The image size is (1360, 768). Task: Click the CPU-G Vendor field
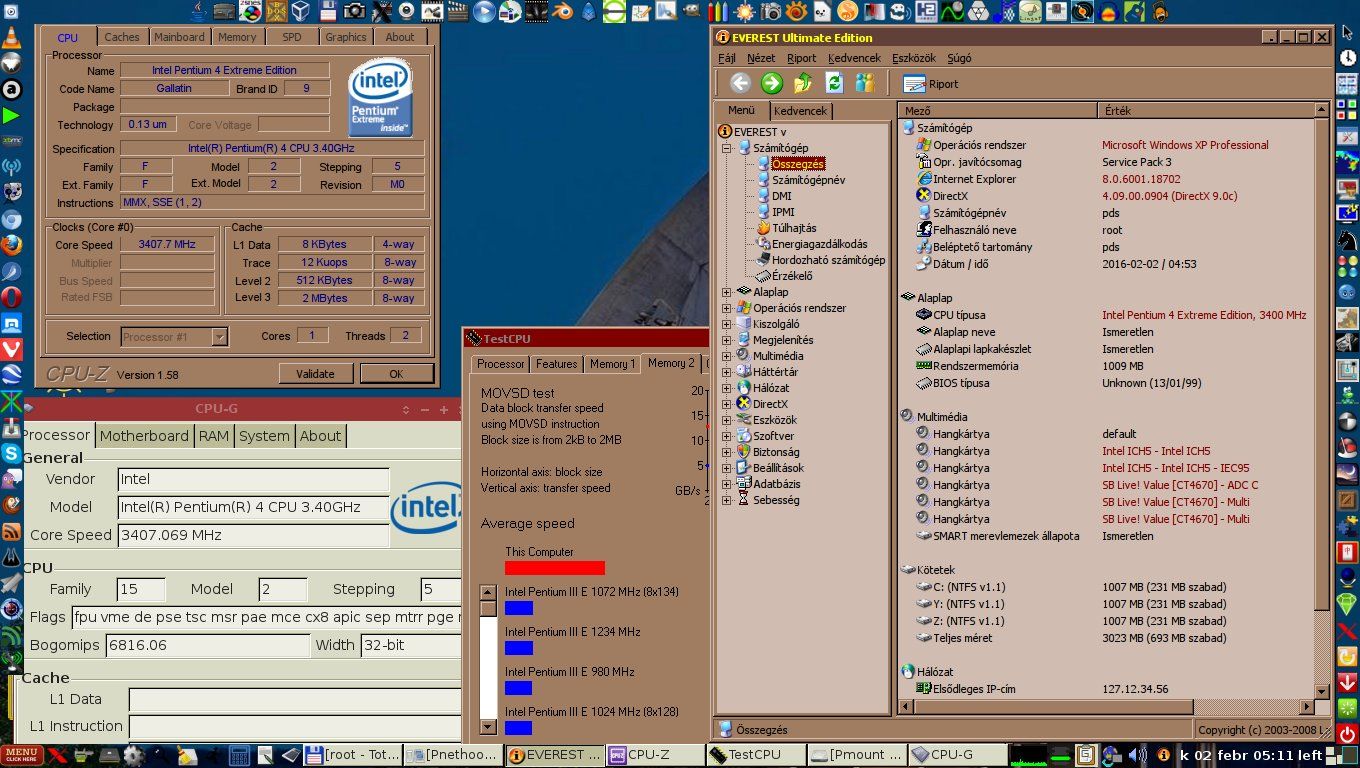tap(253, 479)
